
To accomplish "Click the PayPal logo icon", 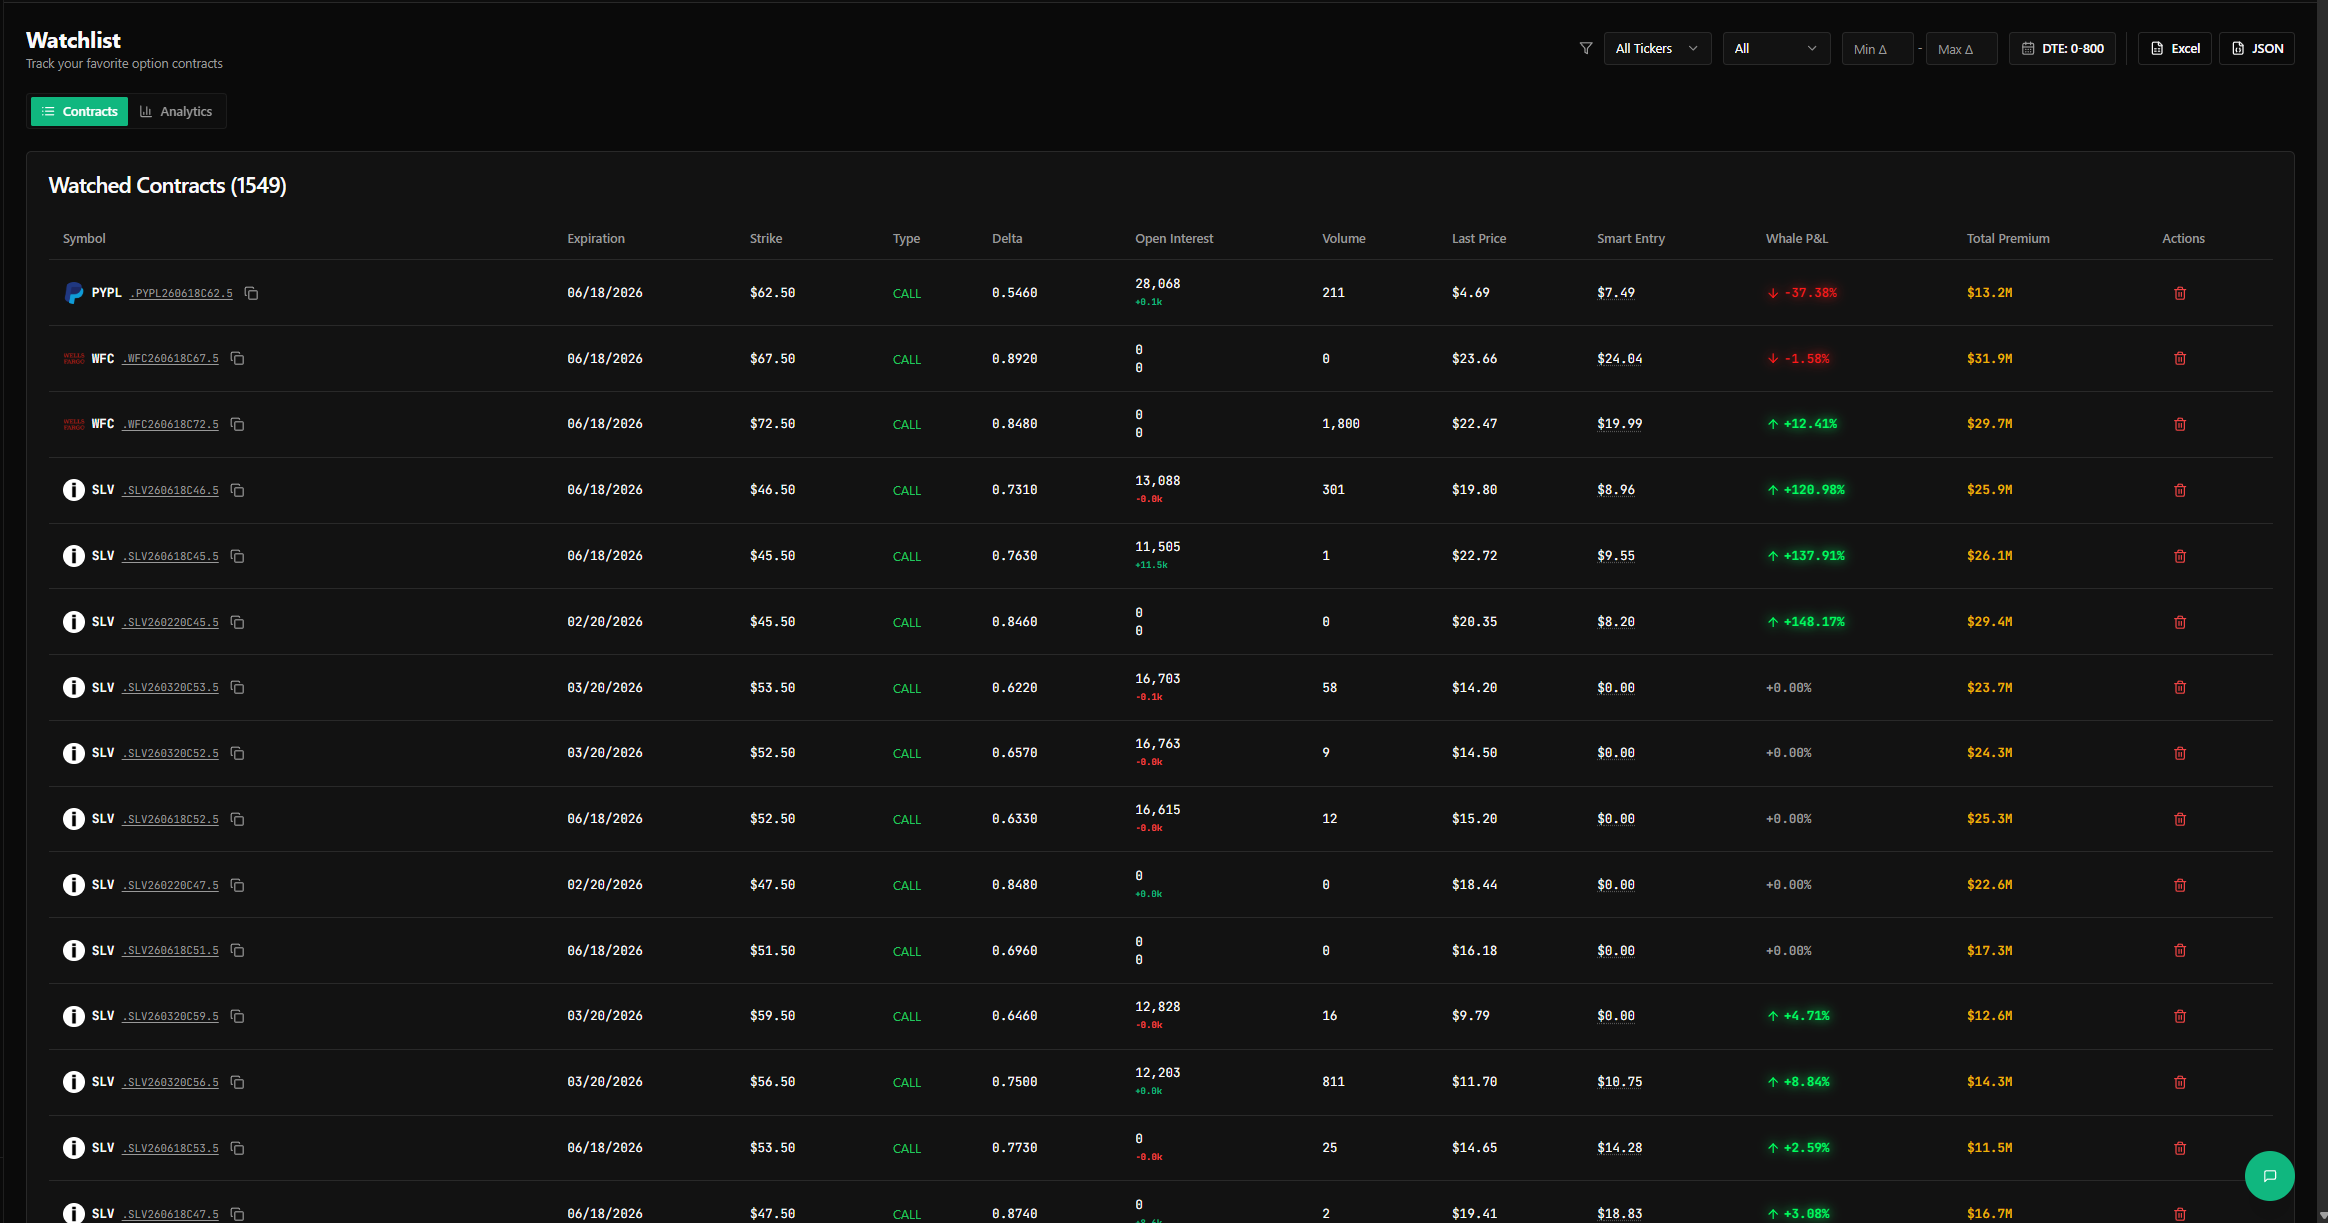I will (74, 293).
